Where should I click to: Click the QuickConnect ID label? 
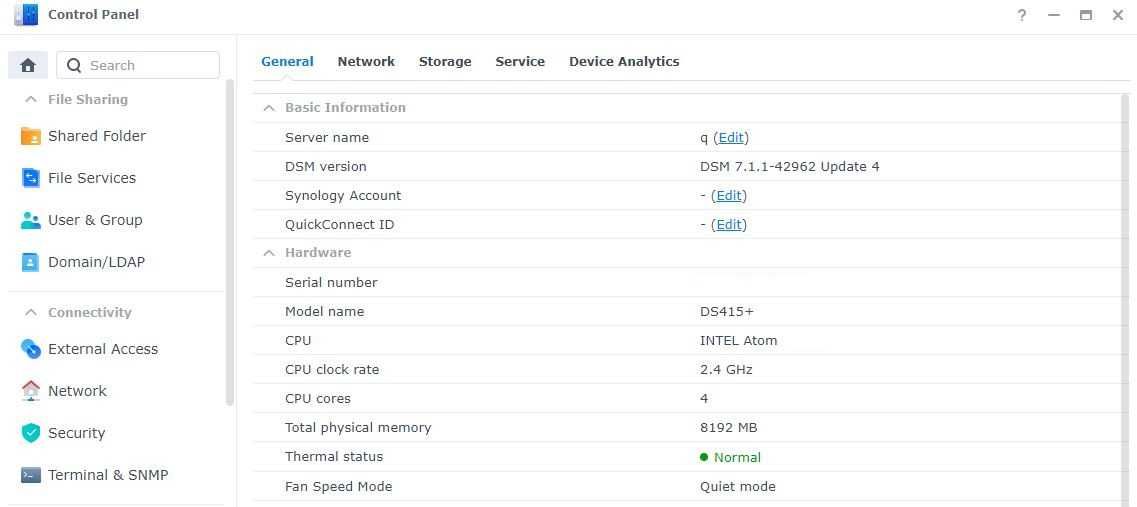click(339, 224)
